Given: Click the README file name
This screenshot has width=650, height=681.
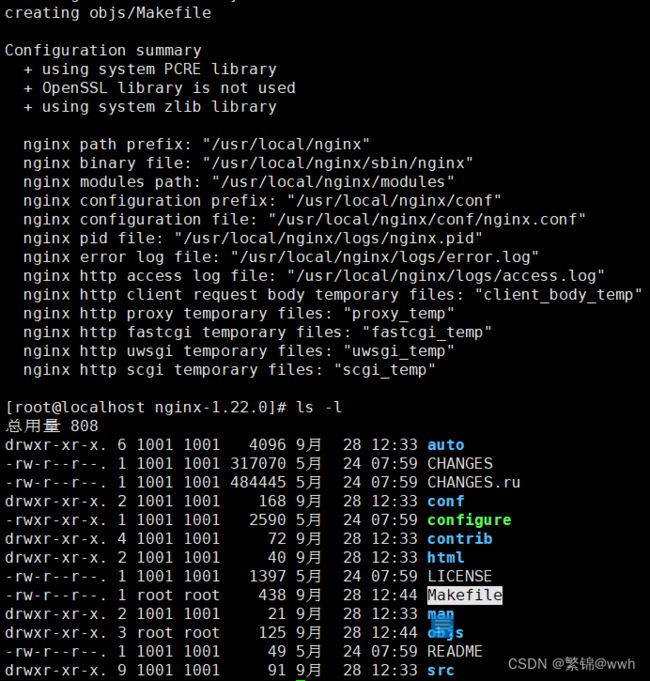Looking at the screenshot, I should point(455,651).
